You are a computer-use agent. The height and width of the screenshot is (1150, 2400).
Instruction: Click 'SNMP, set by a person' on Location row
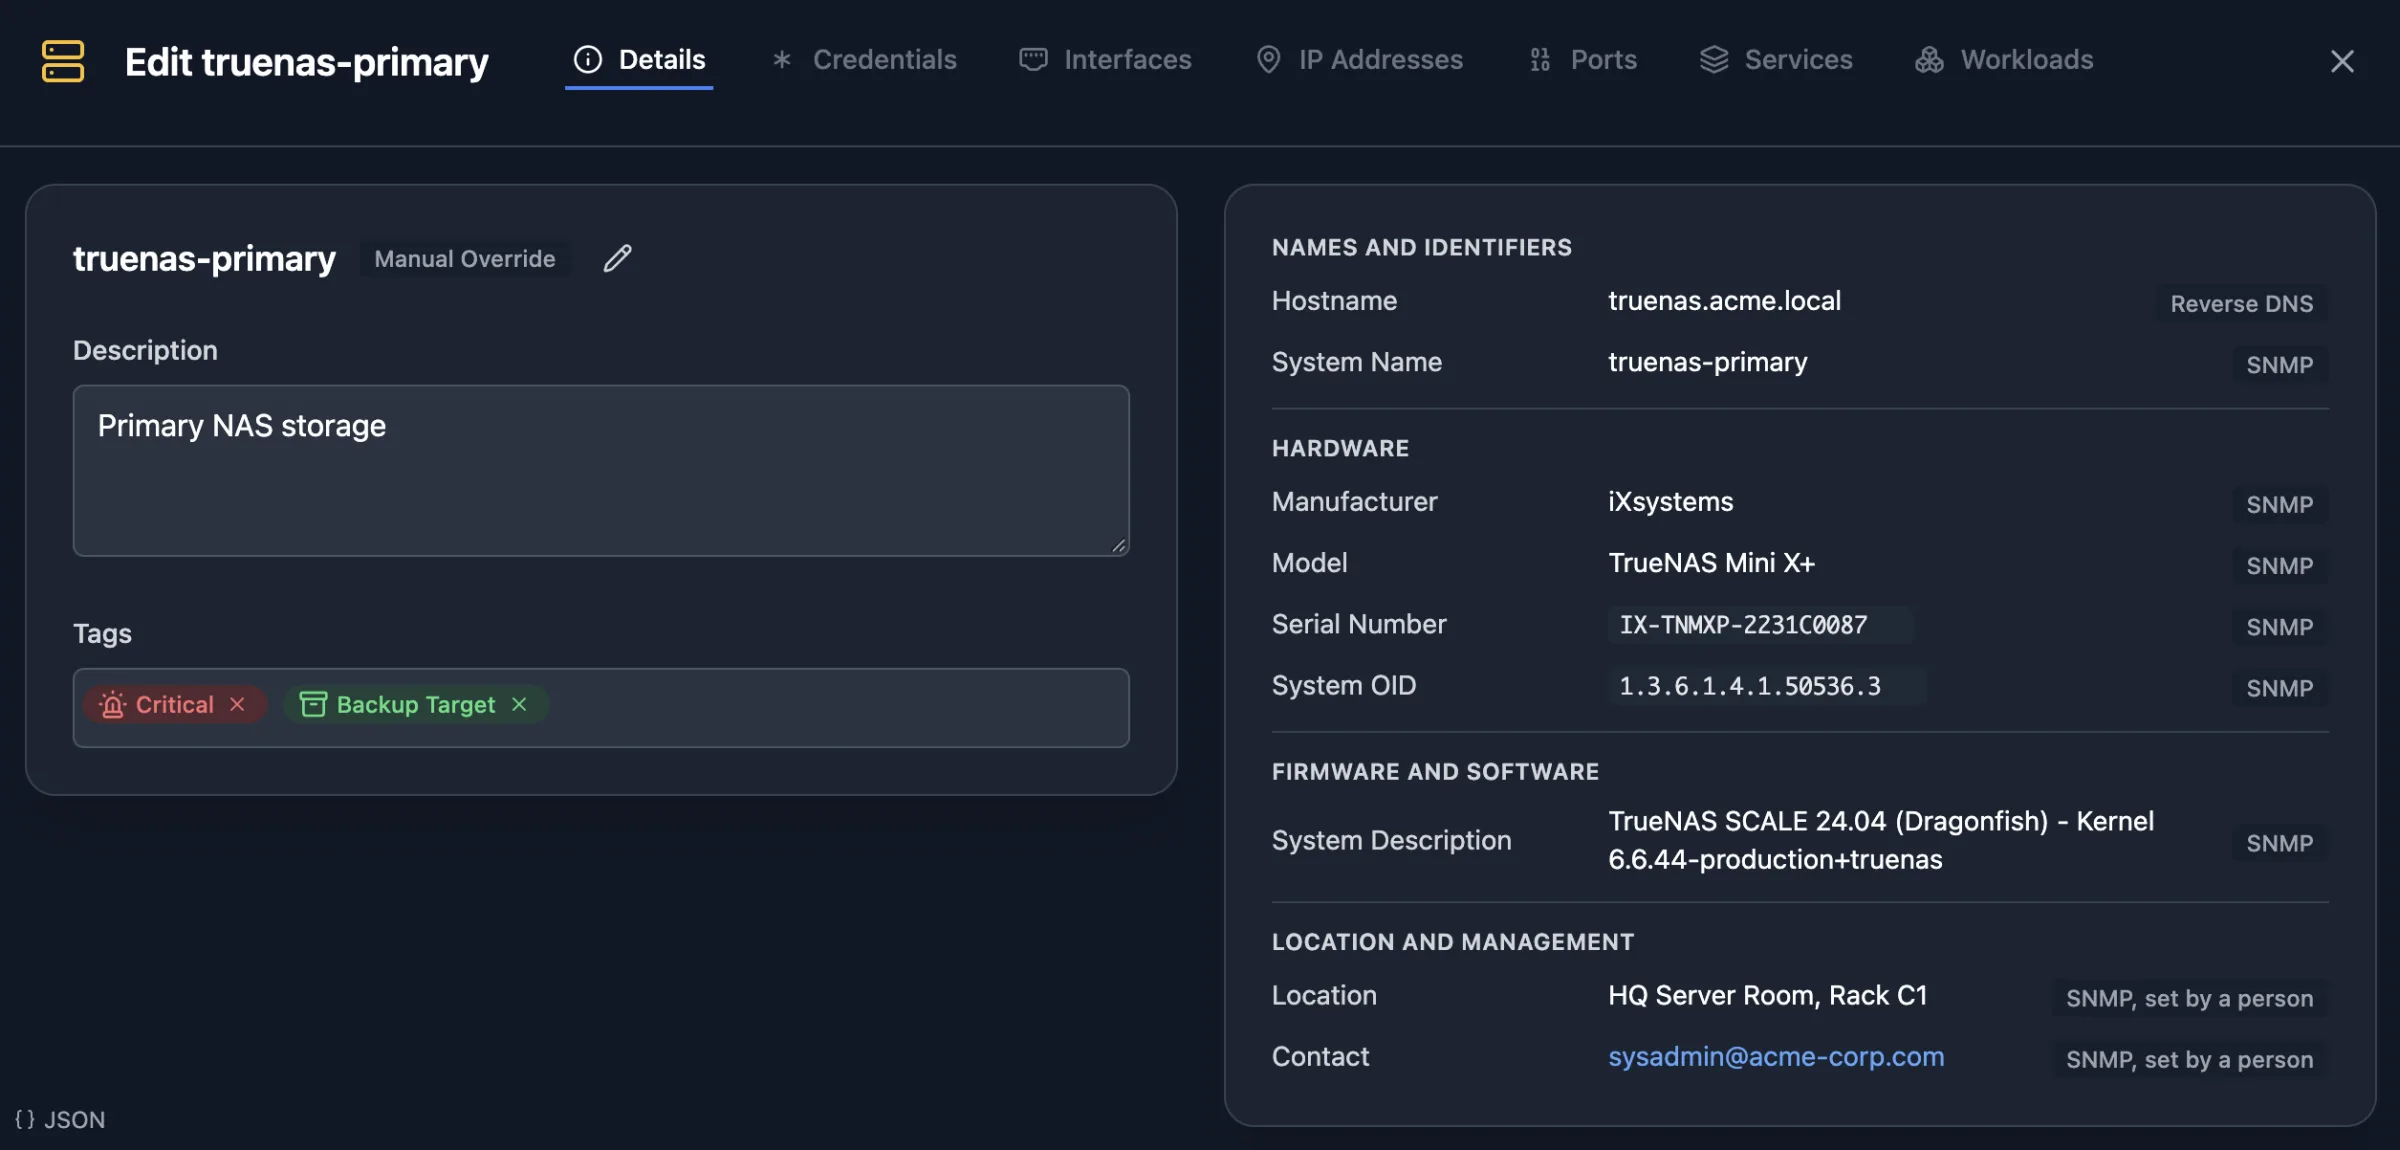pyautogui.click(x=2189, y=998)
